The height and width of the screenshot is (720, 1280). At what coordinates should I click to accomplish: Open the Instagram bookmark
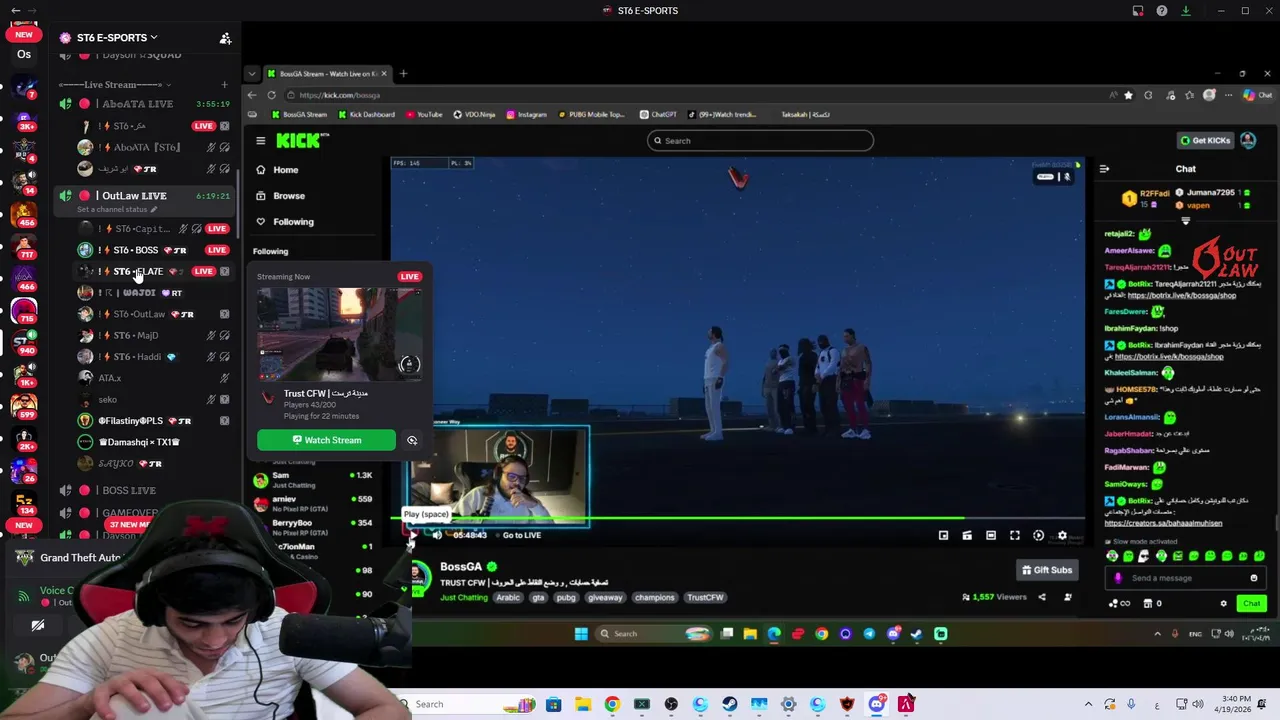(527, 115)
